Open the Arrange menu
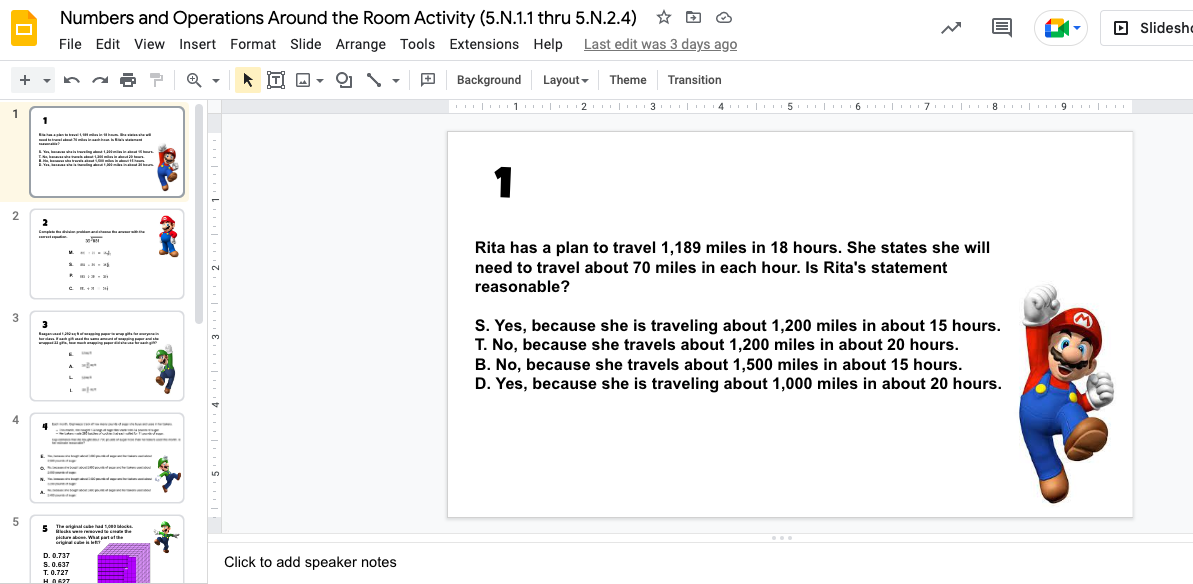1193x584 pixels. coord(360,44)
